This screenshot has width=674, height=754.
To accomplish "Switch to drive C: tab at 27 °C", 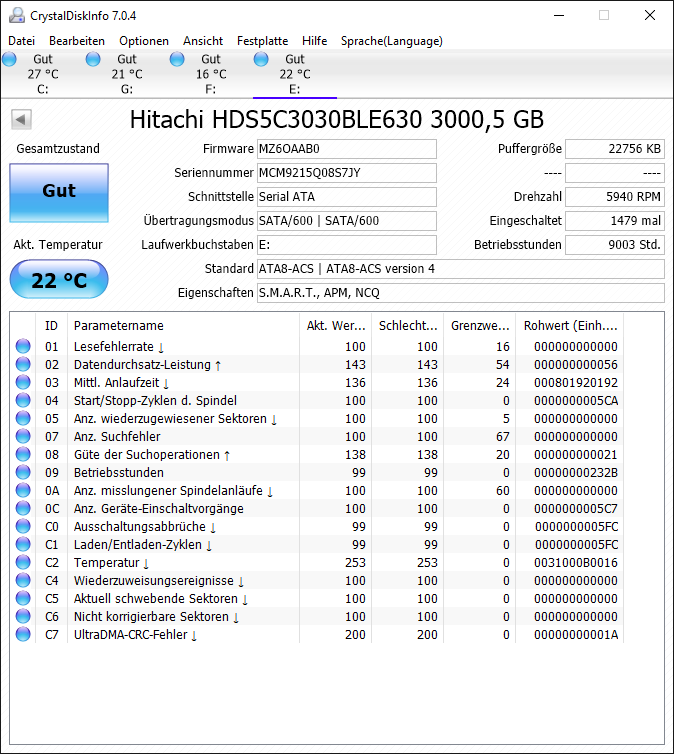I will click(43, 74).
